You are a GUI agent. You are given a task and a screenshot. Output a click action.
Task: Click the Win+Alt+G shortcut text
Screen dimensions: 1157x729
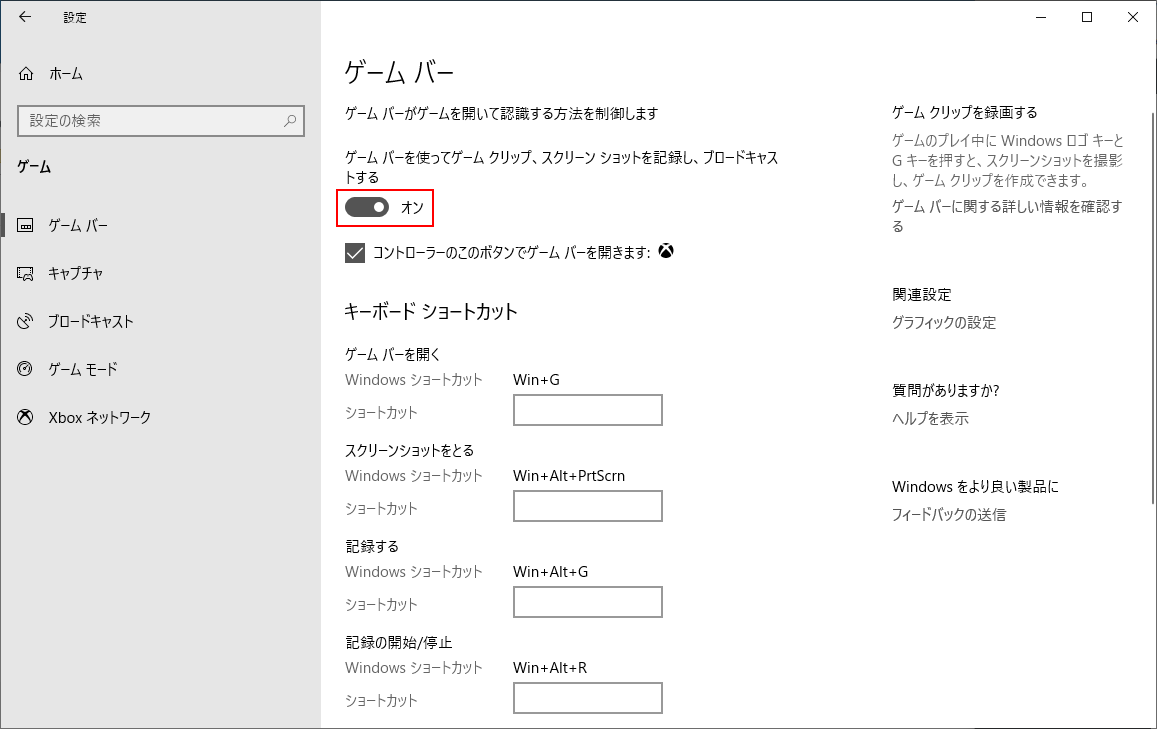click(x=550, y=572)
